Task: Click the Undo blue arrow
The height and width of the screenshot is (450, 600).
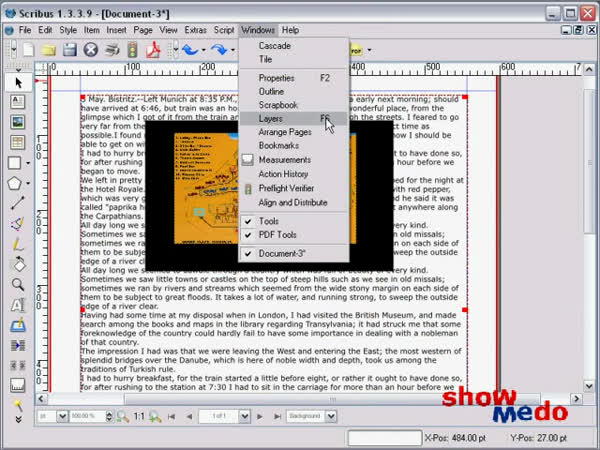Action: pos(190,50)
